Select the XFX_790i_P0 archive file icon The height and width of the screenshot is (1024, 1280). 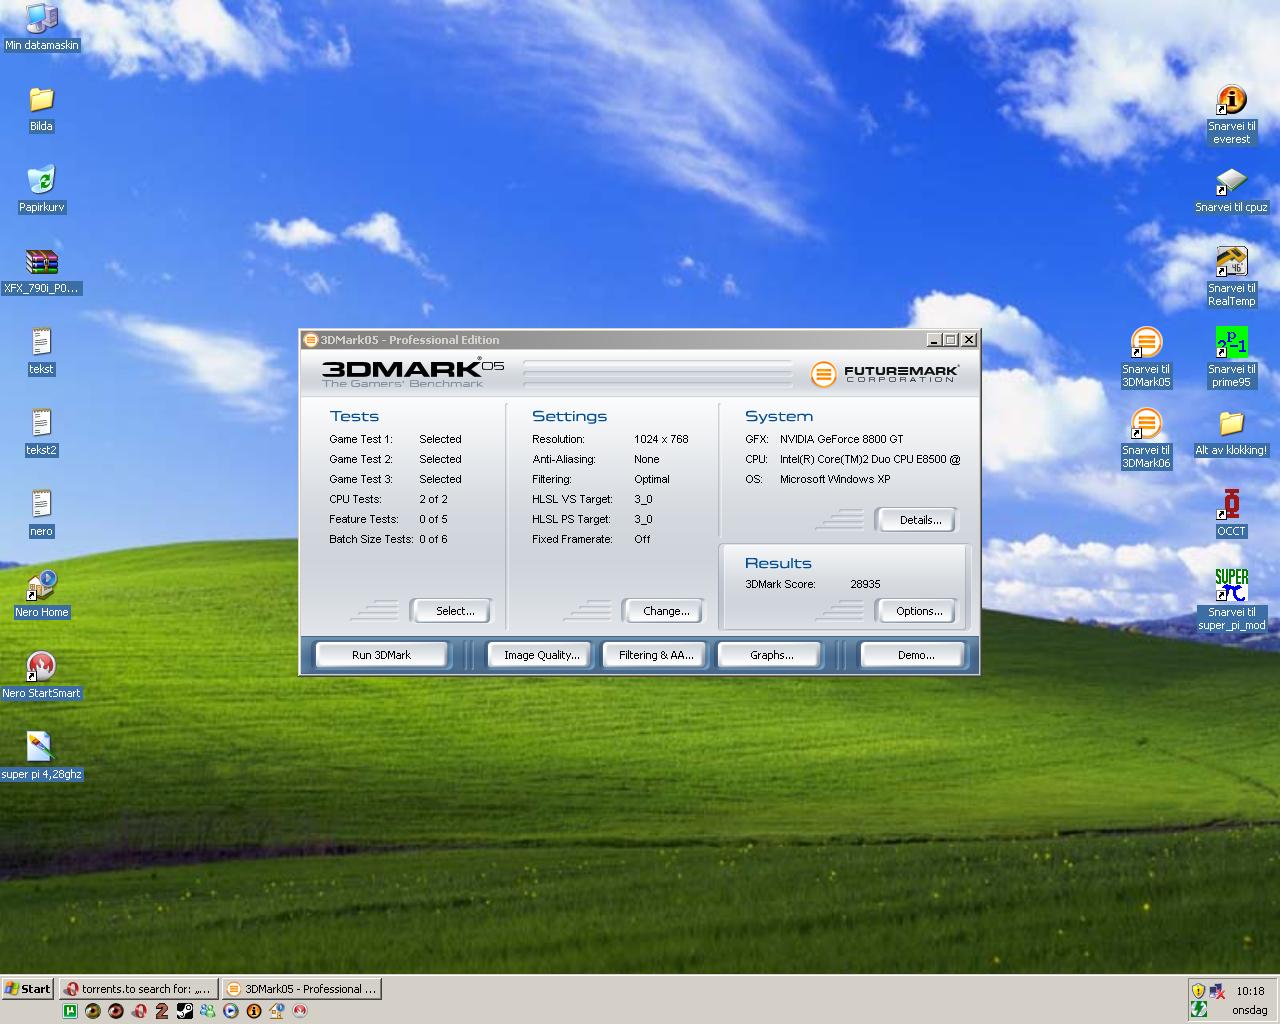(41, 270)
